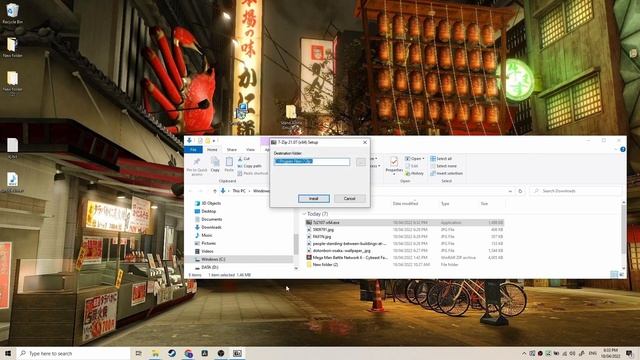
Task: Switch to details view icon in status bar
Action: coord(614,275)
